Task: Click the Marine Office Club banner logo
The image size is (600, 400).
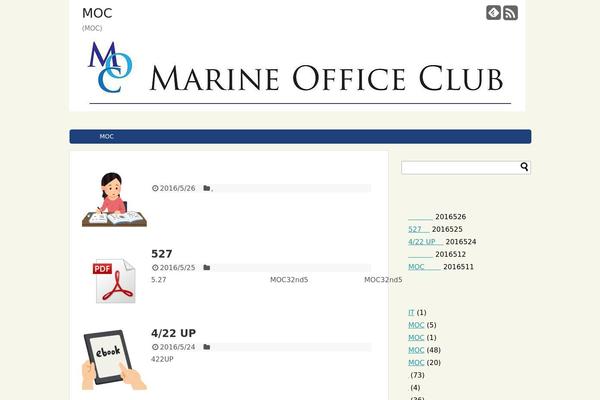Action: [x=297, y=72]
